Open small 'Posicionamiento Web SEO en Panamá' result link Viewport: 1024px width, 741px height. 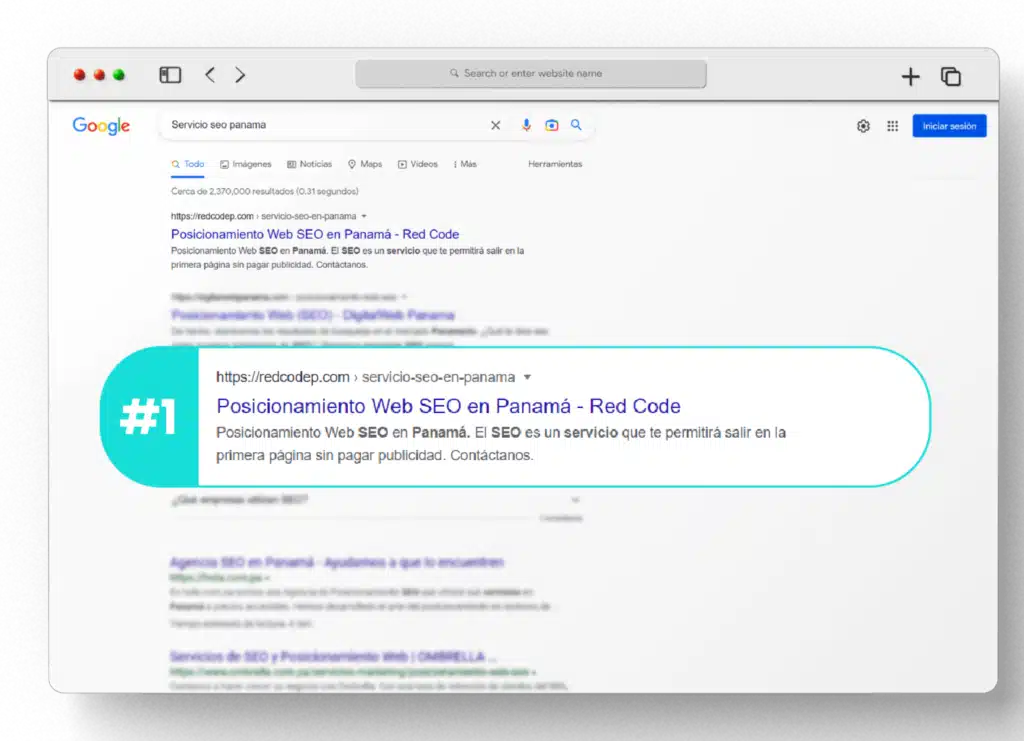tap(315, 234)
